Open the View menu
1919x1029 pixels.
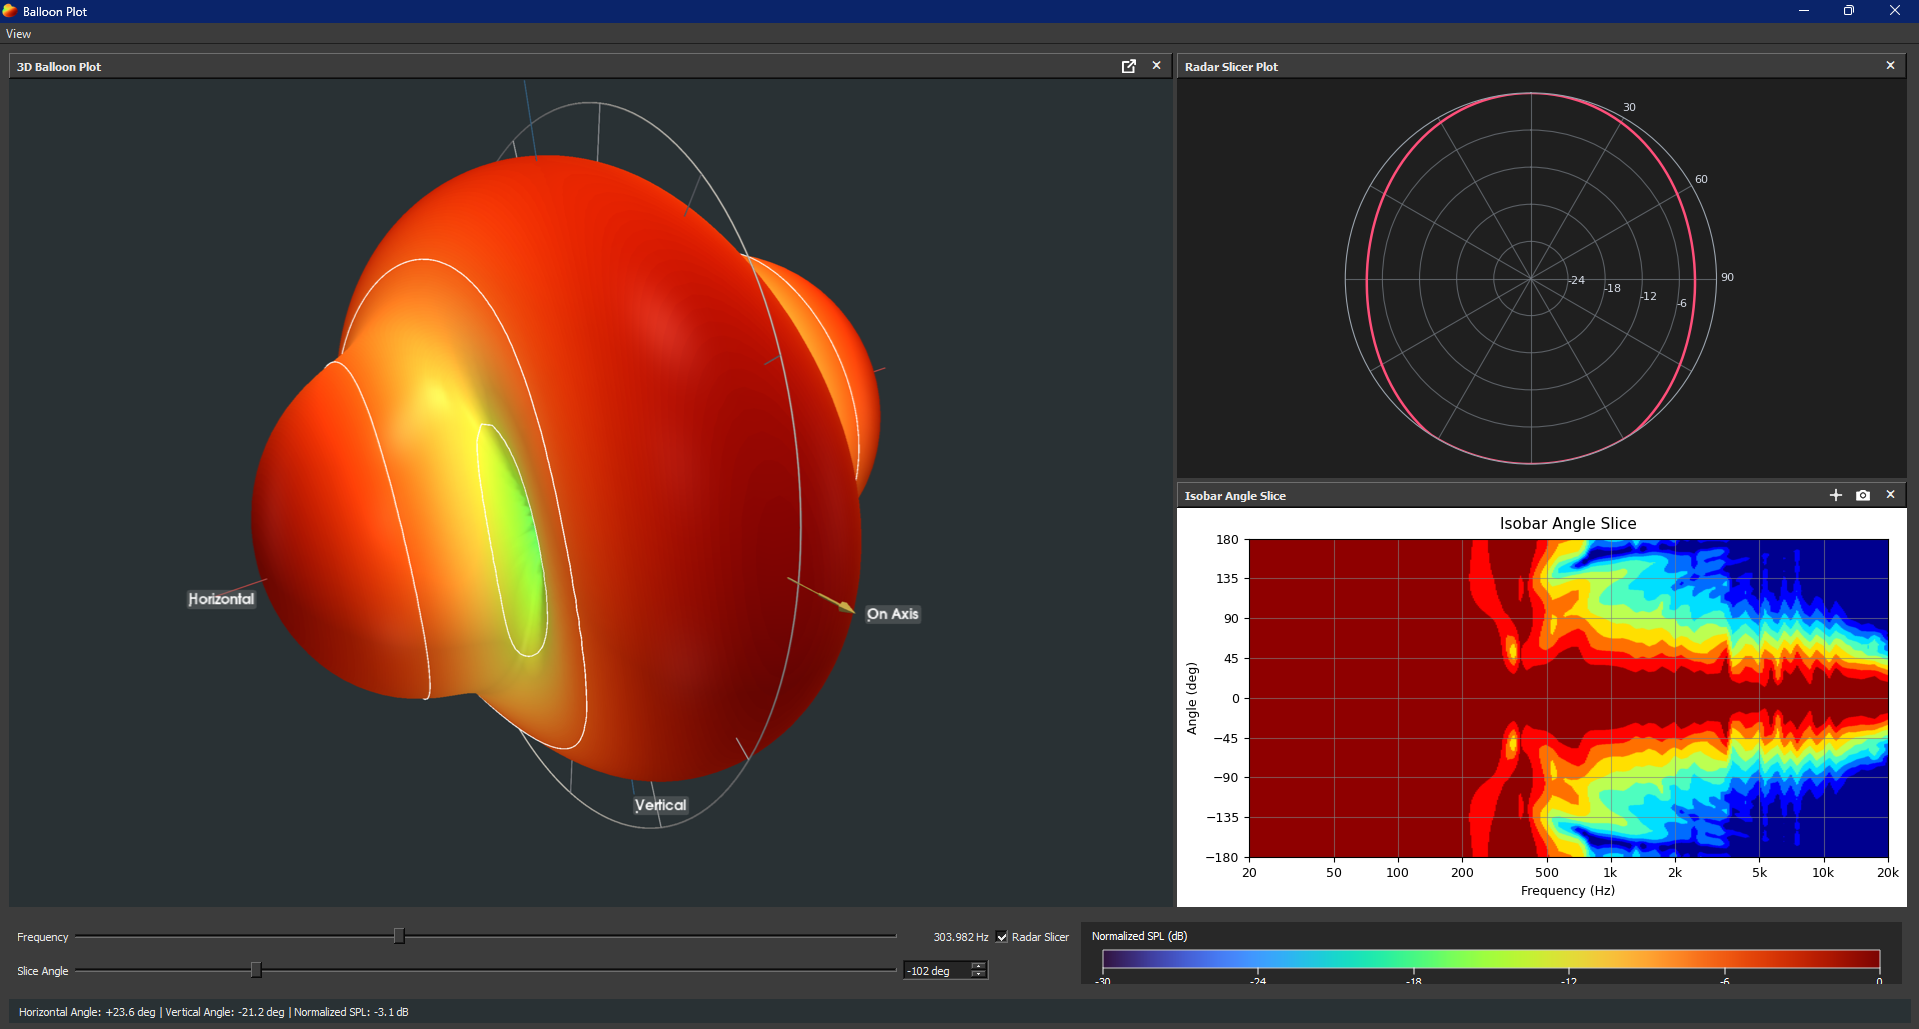[x=18, y=34]
